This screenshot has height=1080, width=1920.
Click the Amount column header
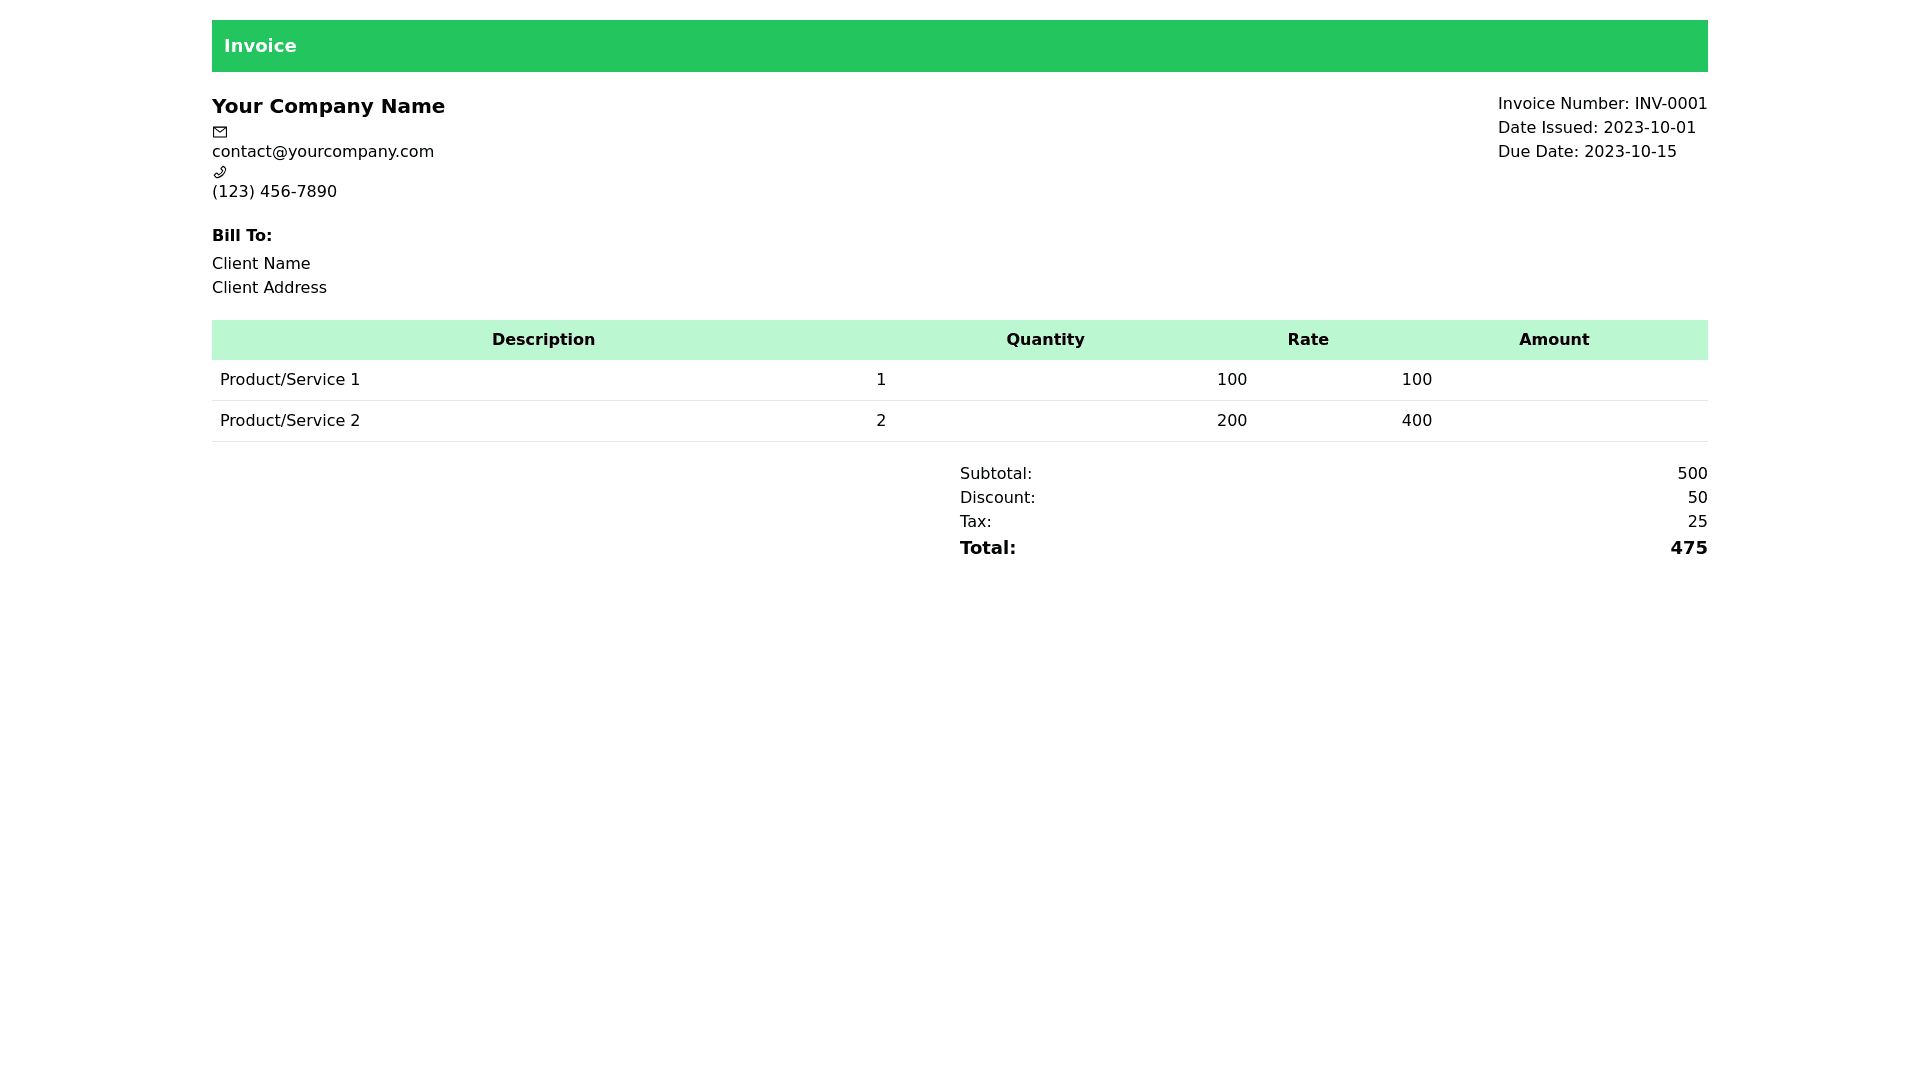point(1553,340)
